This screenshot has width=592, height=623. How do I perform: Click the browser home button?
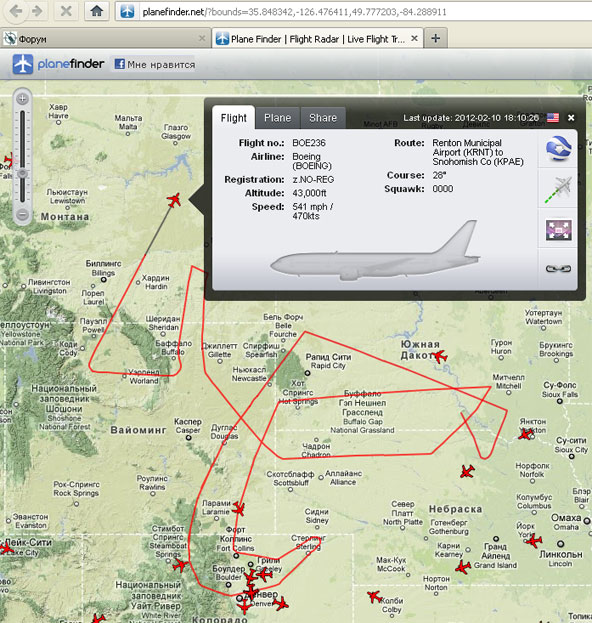click(97, 11)
